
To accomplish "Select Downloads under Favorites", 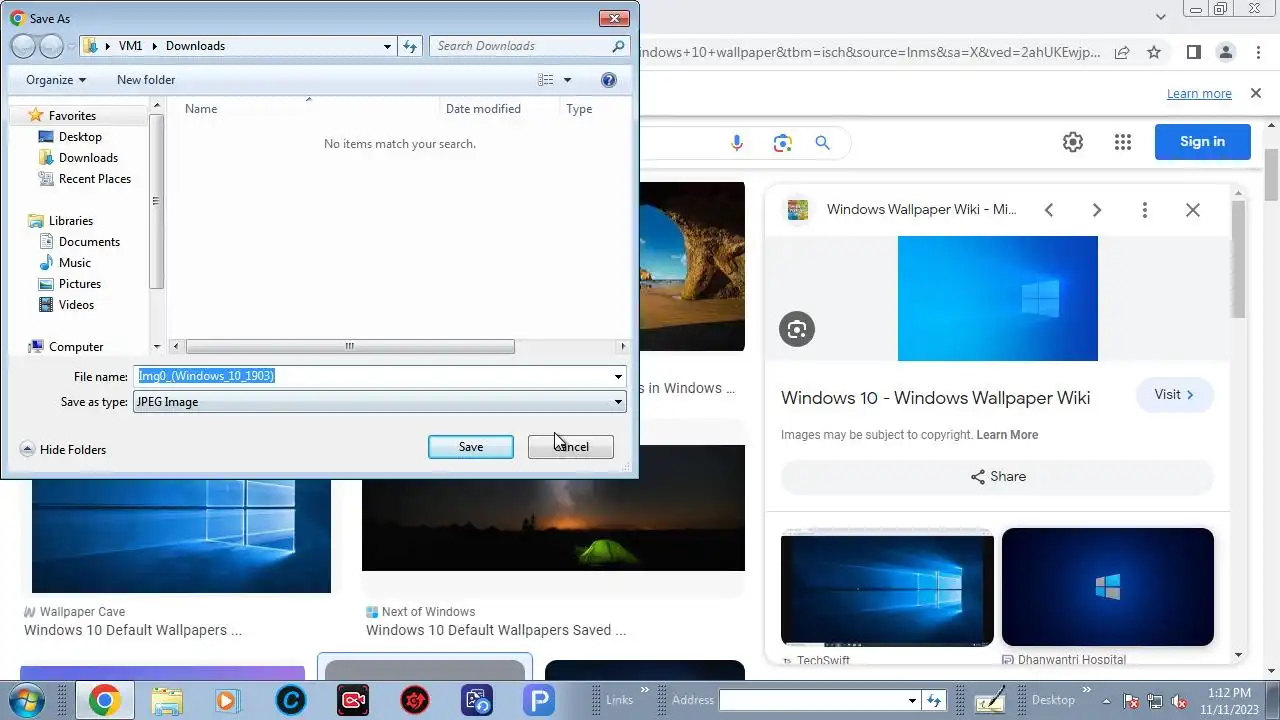I will tap(88, 158).
